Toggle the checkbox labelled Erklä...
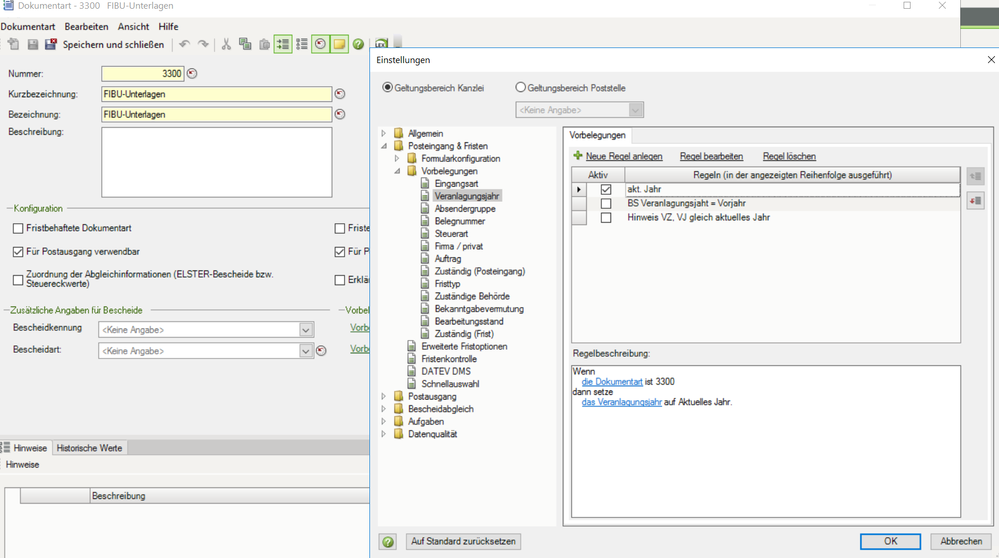This screenshot has width=999, height=558. pyautogui.click(x=340, y=280)
